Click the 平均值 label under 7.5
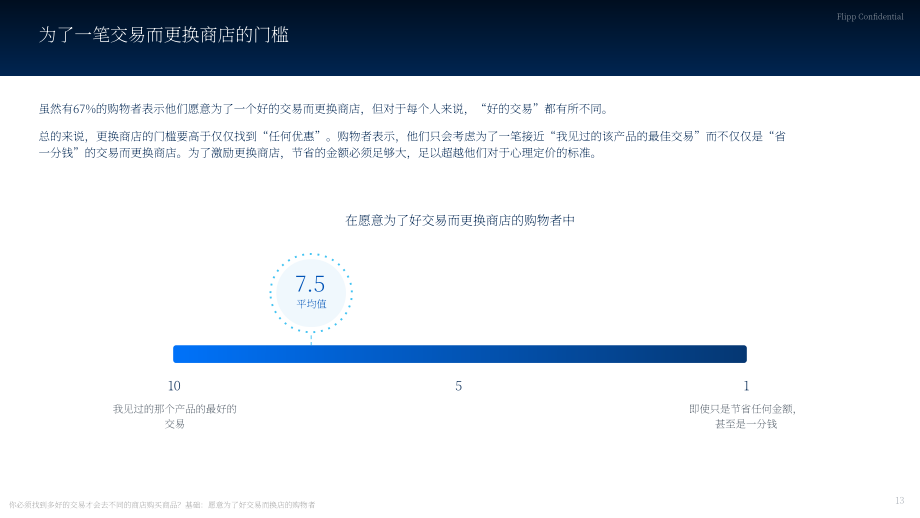 pyautogui.click(x=311, y=304)
